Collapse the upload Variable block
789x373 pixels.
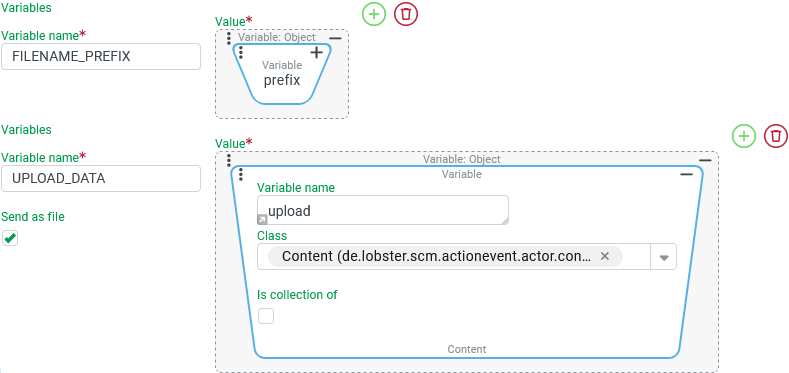click(686, 174)
